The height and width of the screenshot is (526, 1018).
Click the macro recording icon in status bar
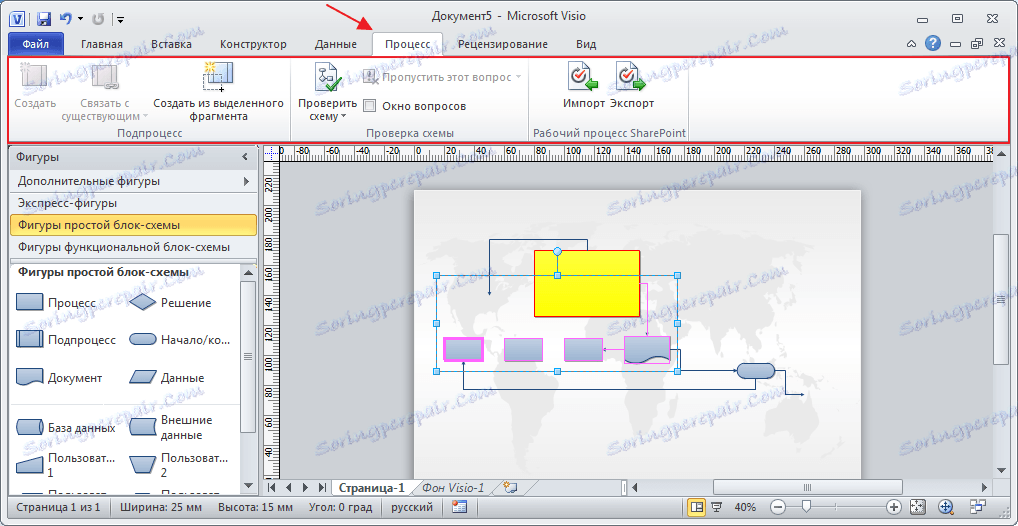pyautogui.click(x=460, y=507)
